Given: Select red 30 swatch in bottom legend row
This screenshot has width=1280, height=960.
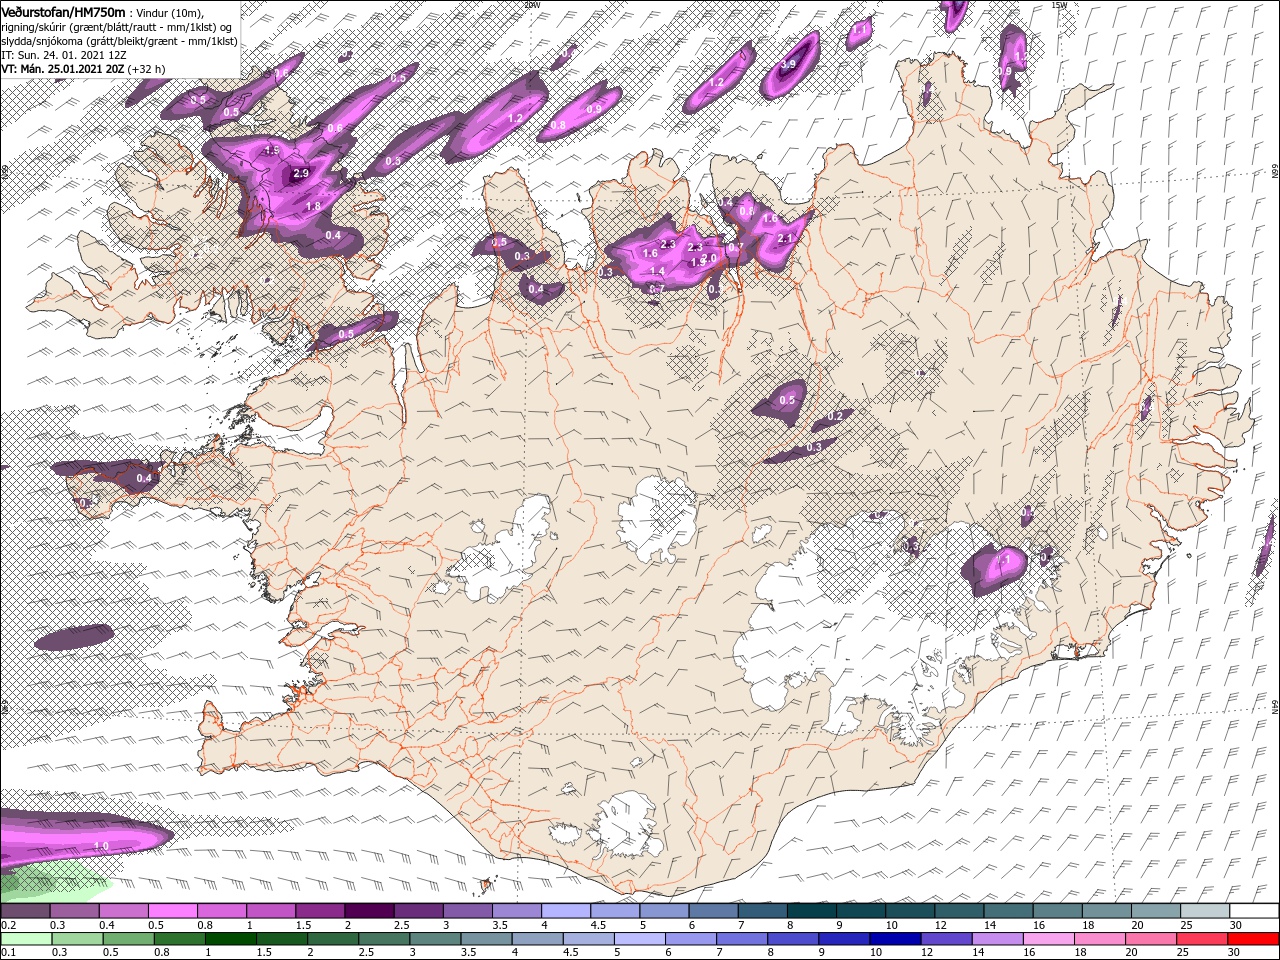Looking at the screenshot, I should [x=1252, y=938].
